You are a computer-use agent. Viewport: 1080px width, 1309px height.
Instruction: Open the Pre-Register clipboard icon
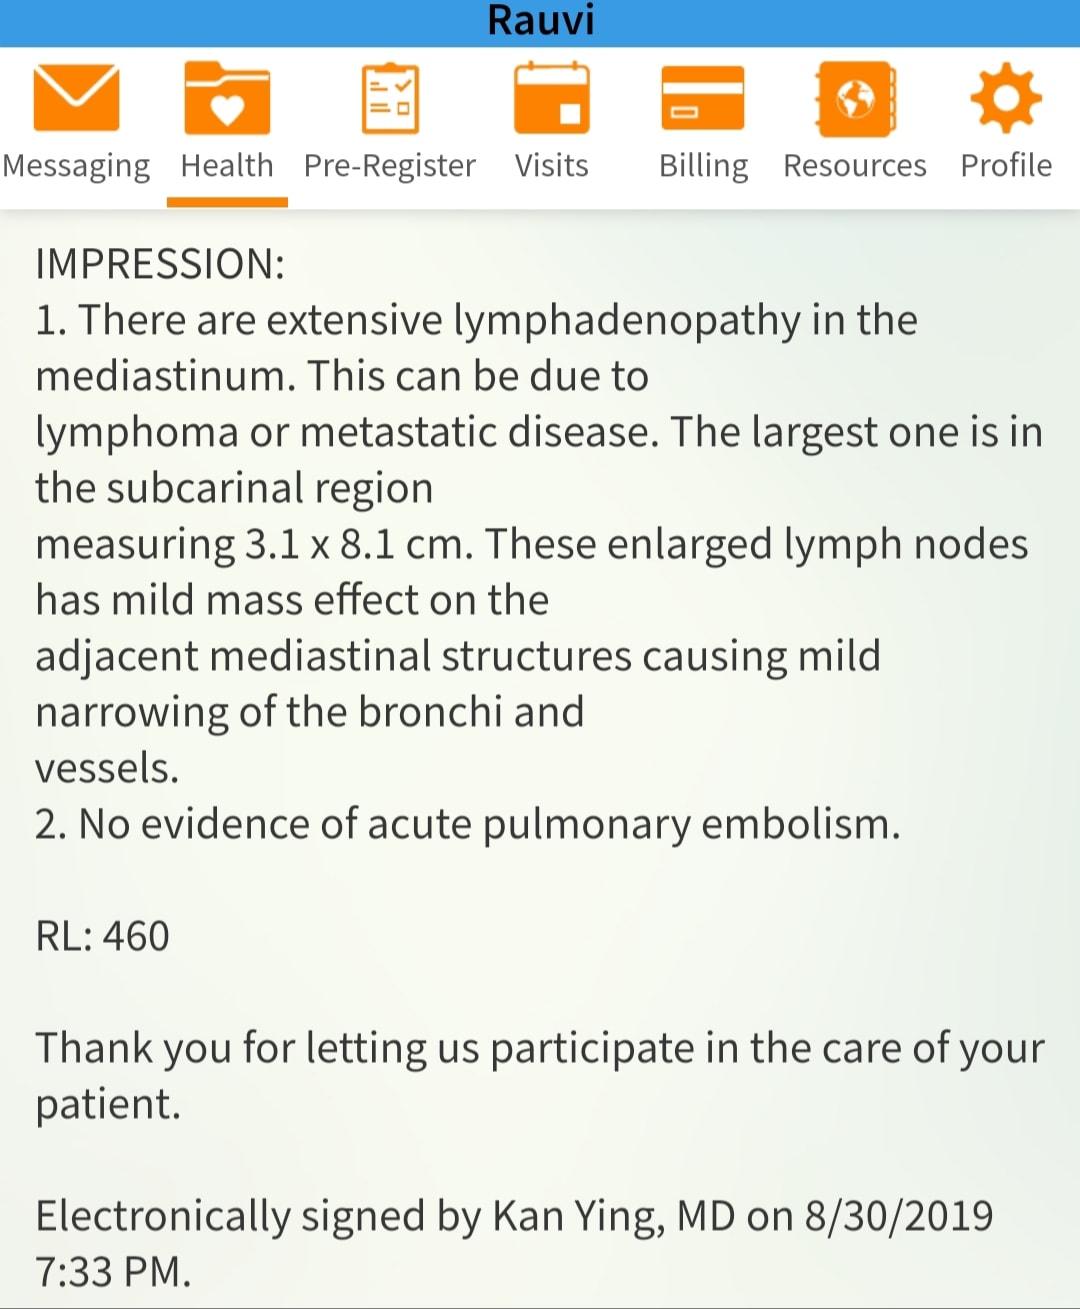[390, 98]
